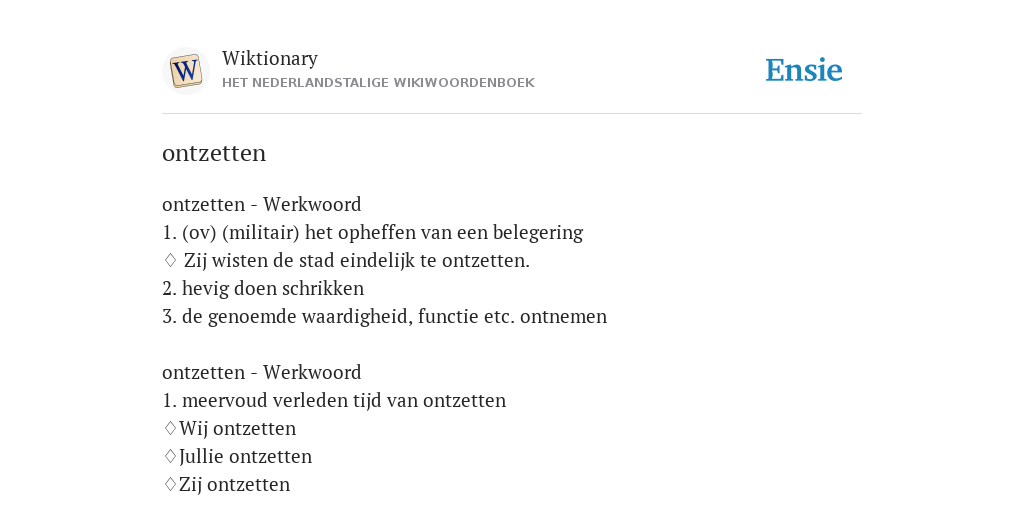Click the Wiktionary source title
This screenshot has height=512, width=1024.
270,58
